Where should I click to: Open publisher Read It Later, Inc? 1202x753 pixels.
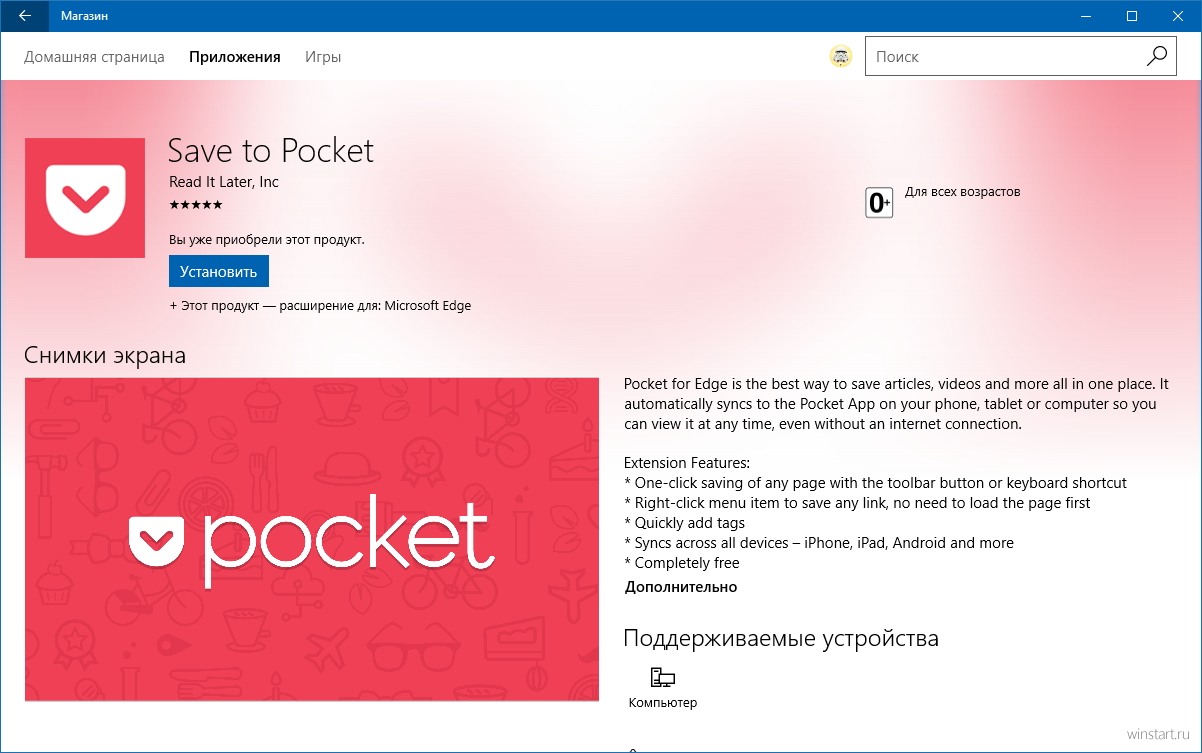(224, 182)
